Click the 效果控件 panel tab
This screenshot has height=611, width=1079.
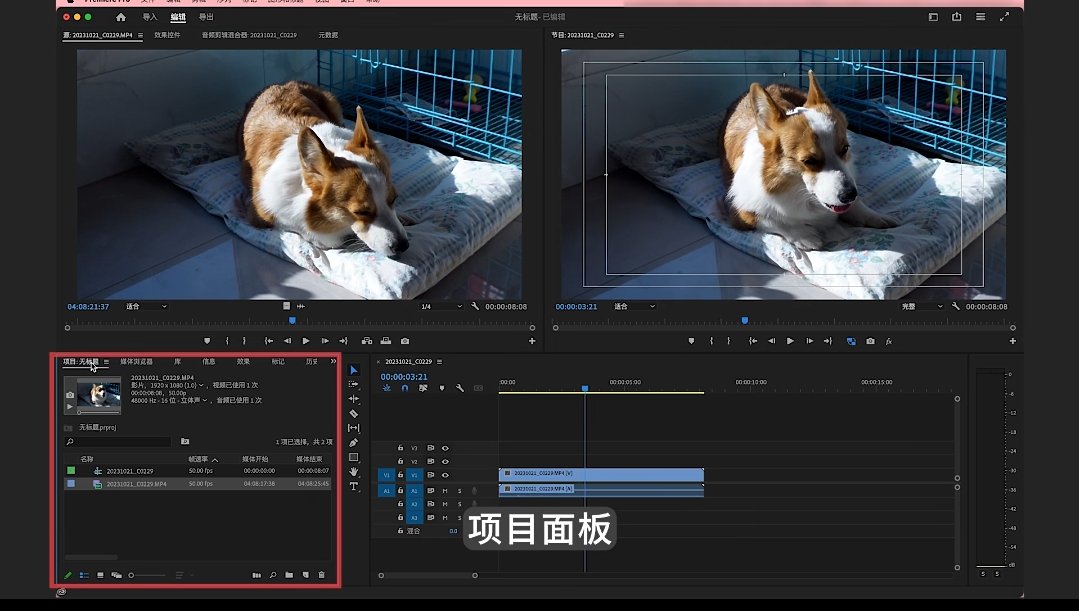[x=167, y=35]
